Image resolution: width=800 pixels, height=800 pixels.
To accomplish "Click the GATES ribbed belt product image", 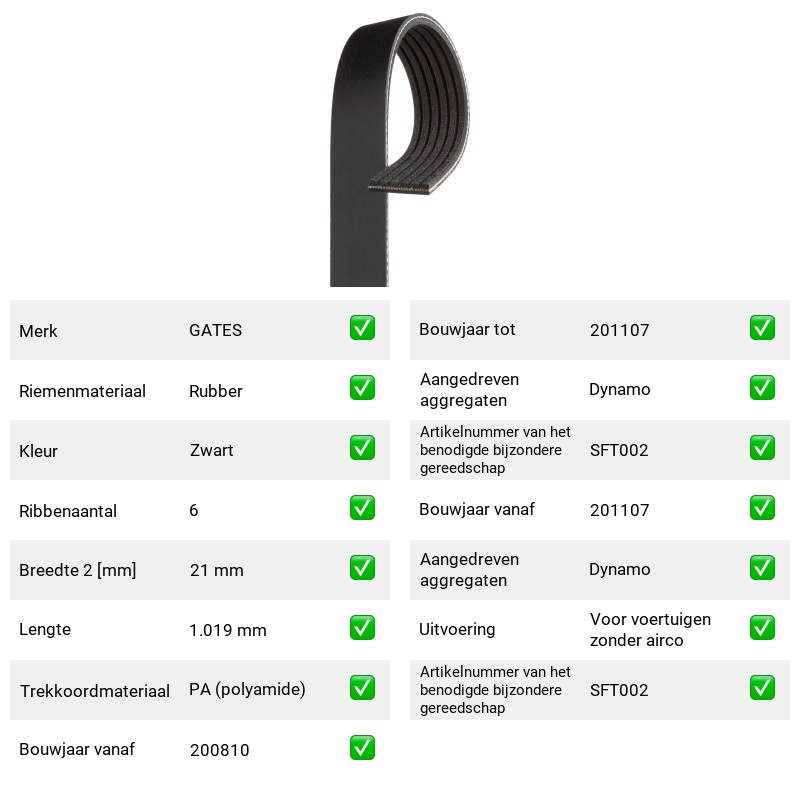I will click(399, 149).
